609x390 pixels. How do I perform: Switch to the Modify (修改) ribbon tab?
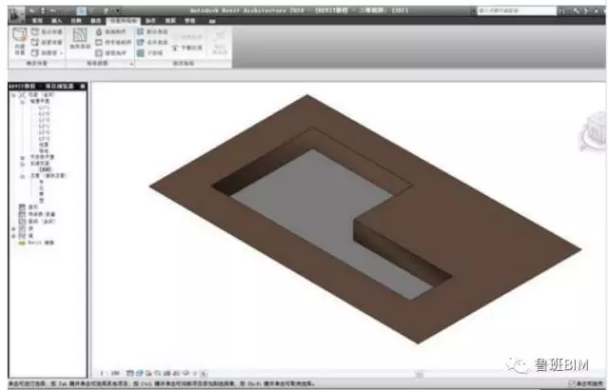(96, 21)
